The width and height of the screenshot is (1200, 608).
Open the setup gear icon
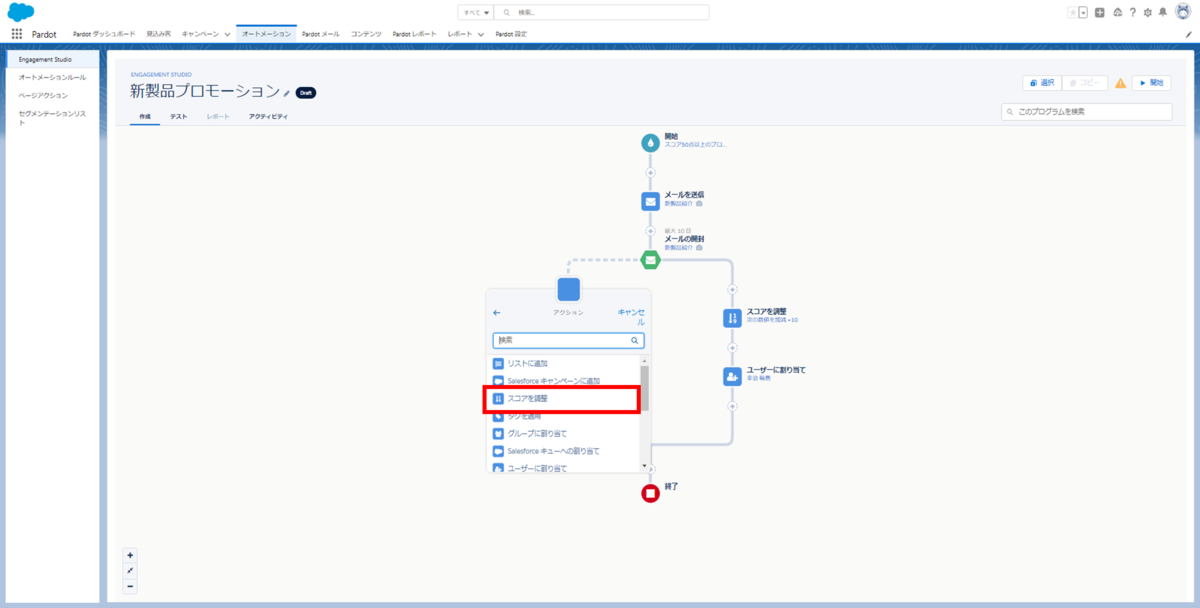coord(1147,12)
